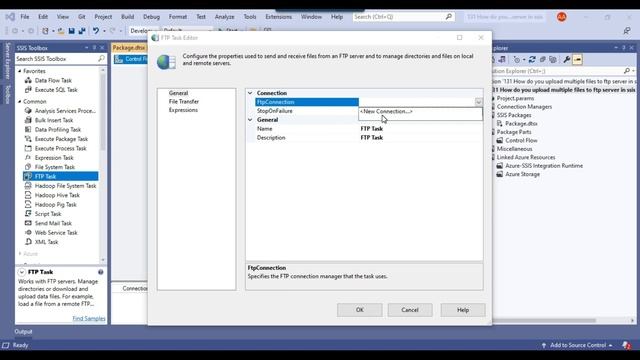Viewport: 640px width, 360px height.
Task: Switch to File Transfer page in editor
Action: (184, 101)
